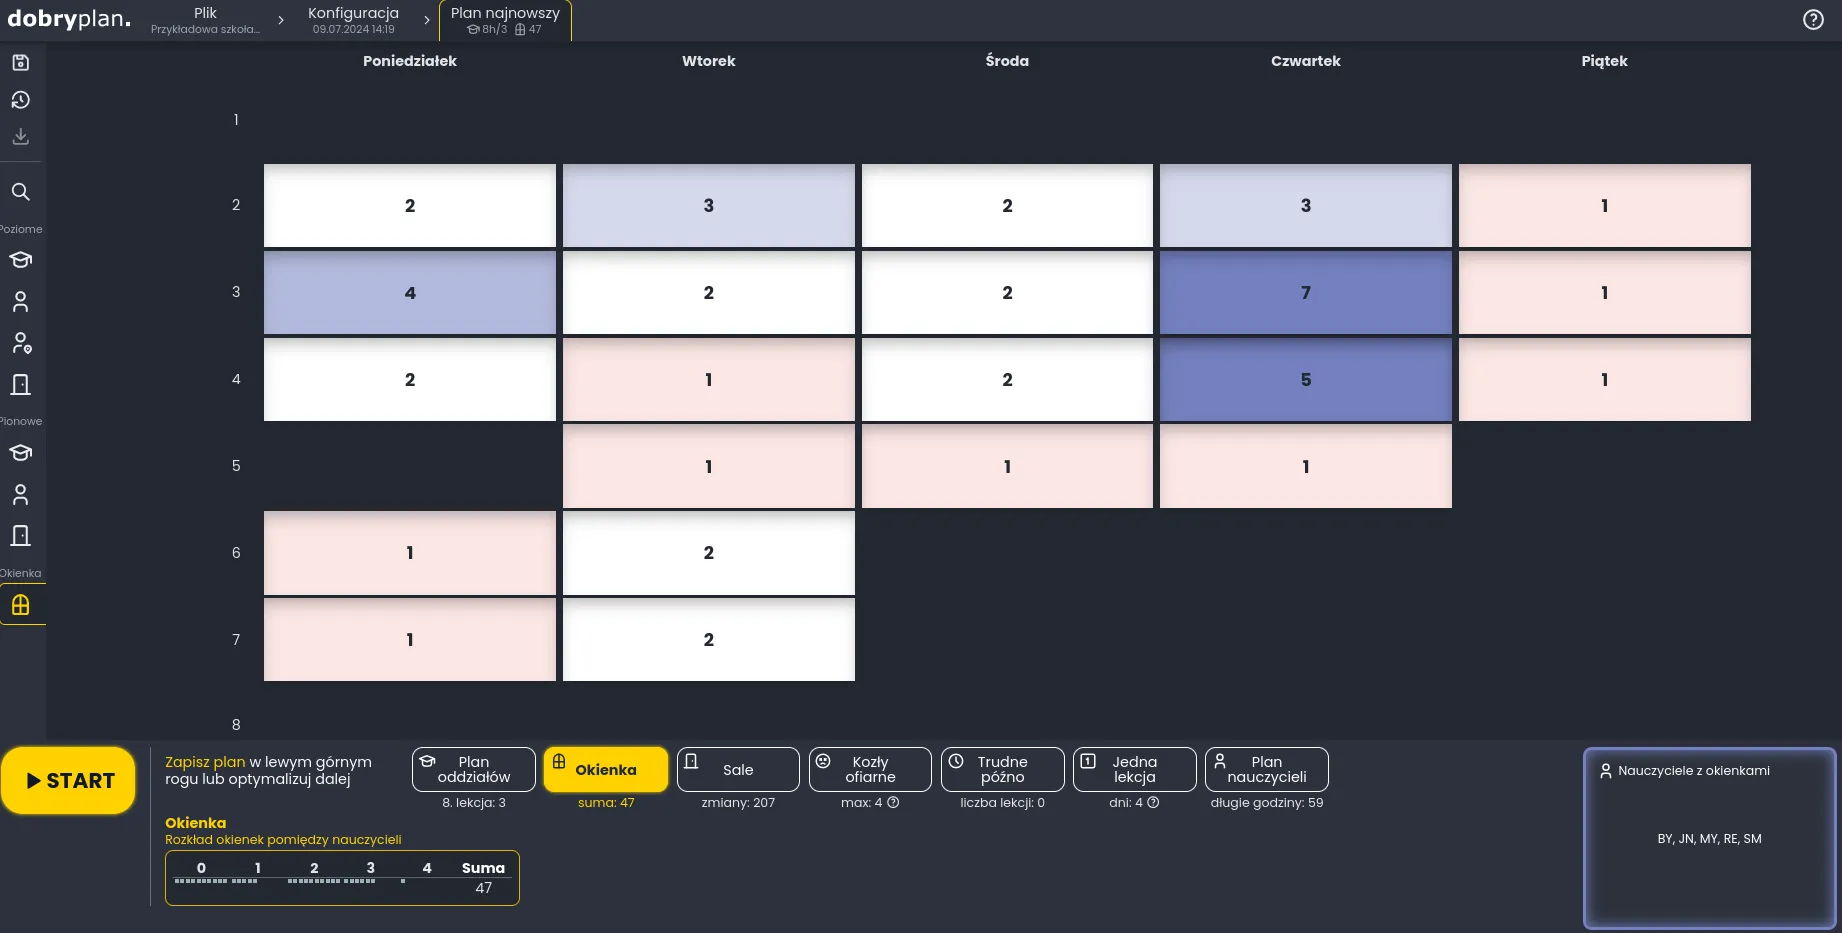Select the Okienka grid icon in sidebar
Screen dimensions: 1842x933
(x=20, y=605)
